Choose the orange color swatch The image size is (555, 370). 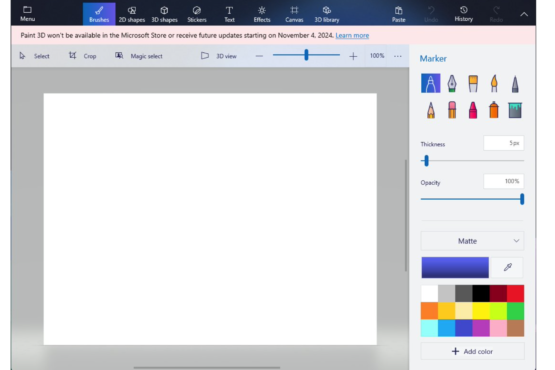(429, 311)
